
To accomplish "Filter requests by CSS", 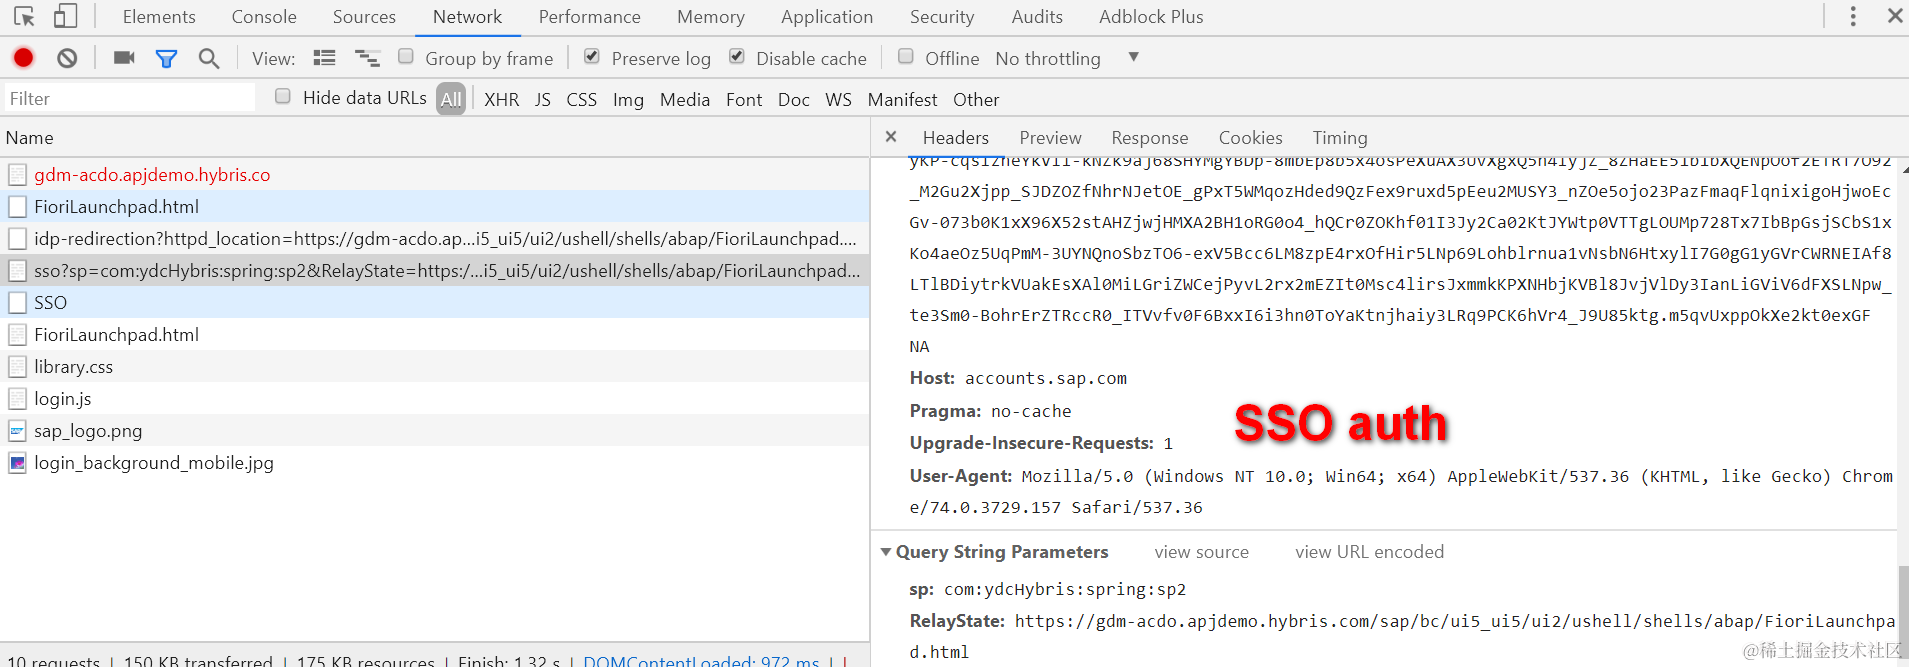I will coord(581,100).
